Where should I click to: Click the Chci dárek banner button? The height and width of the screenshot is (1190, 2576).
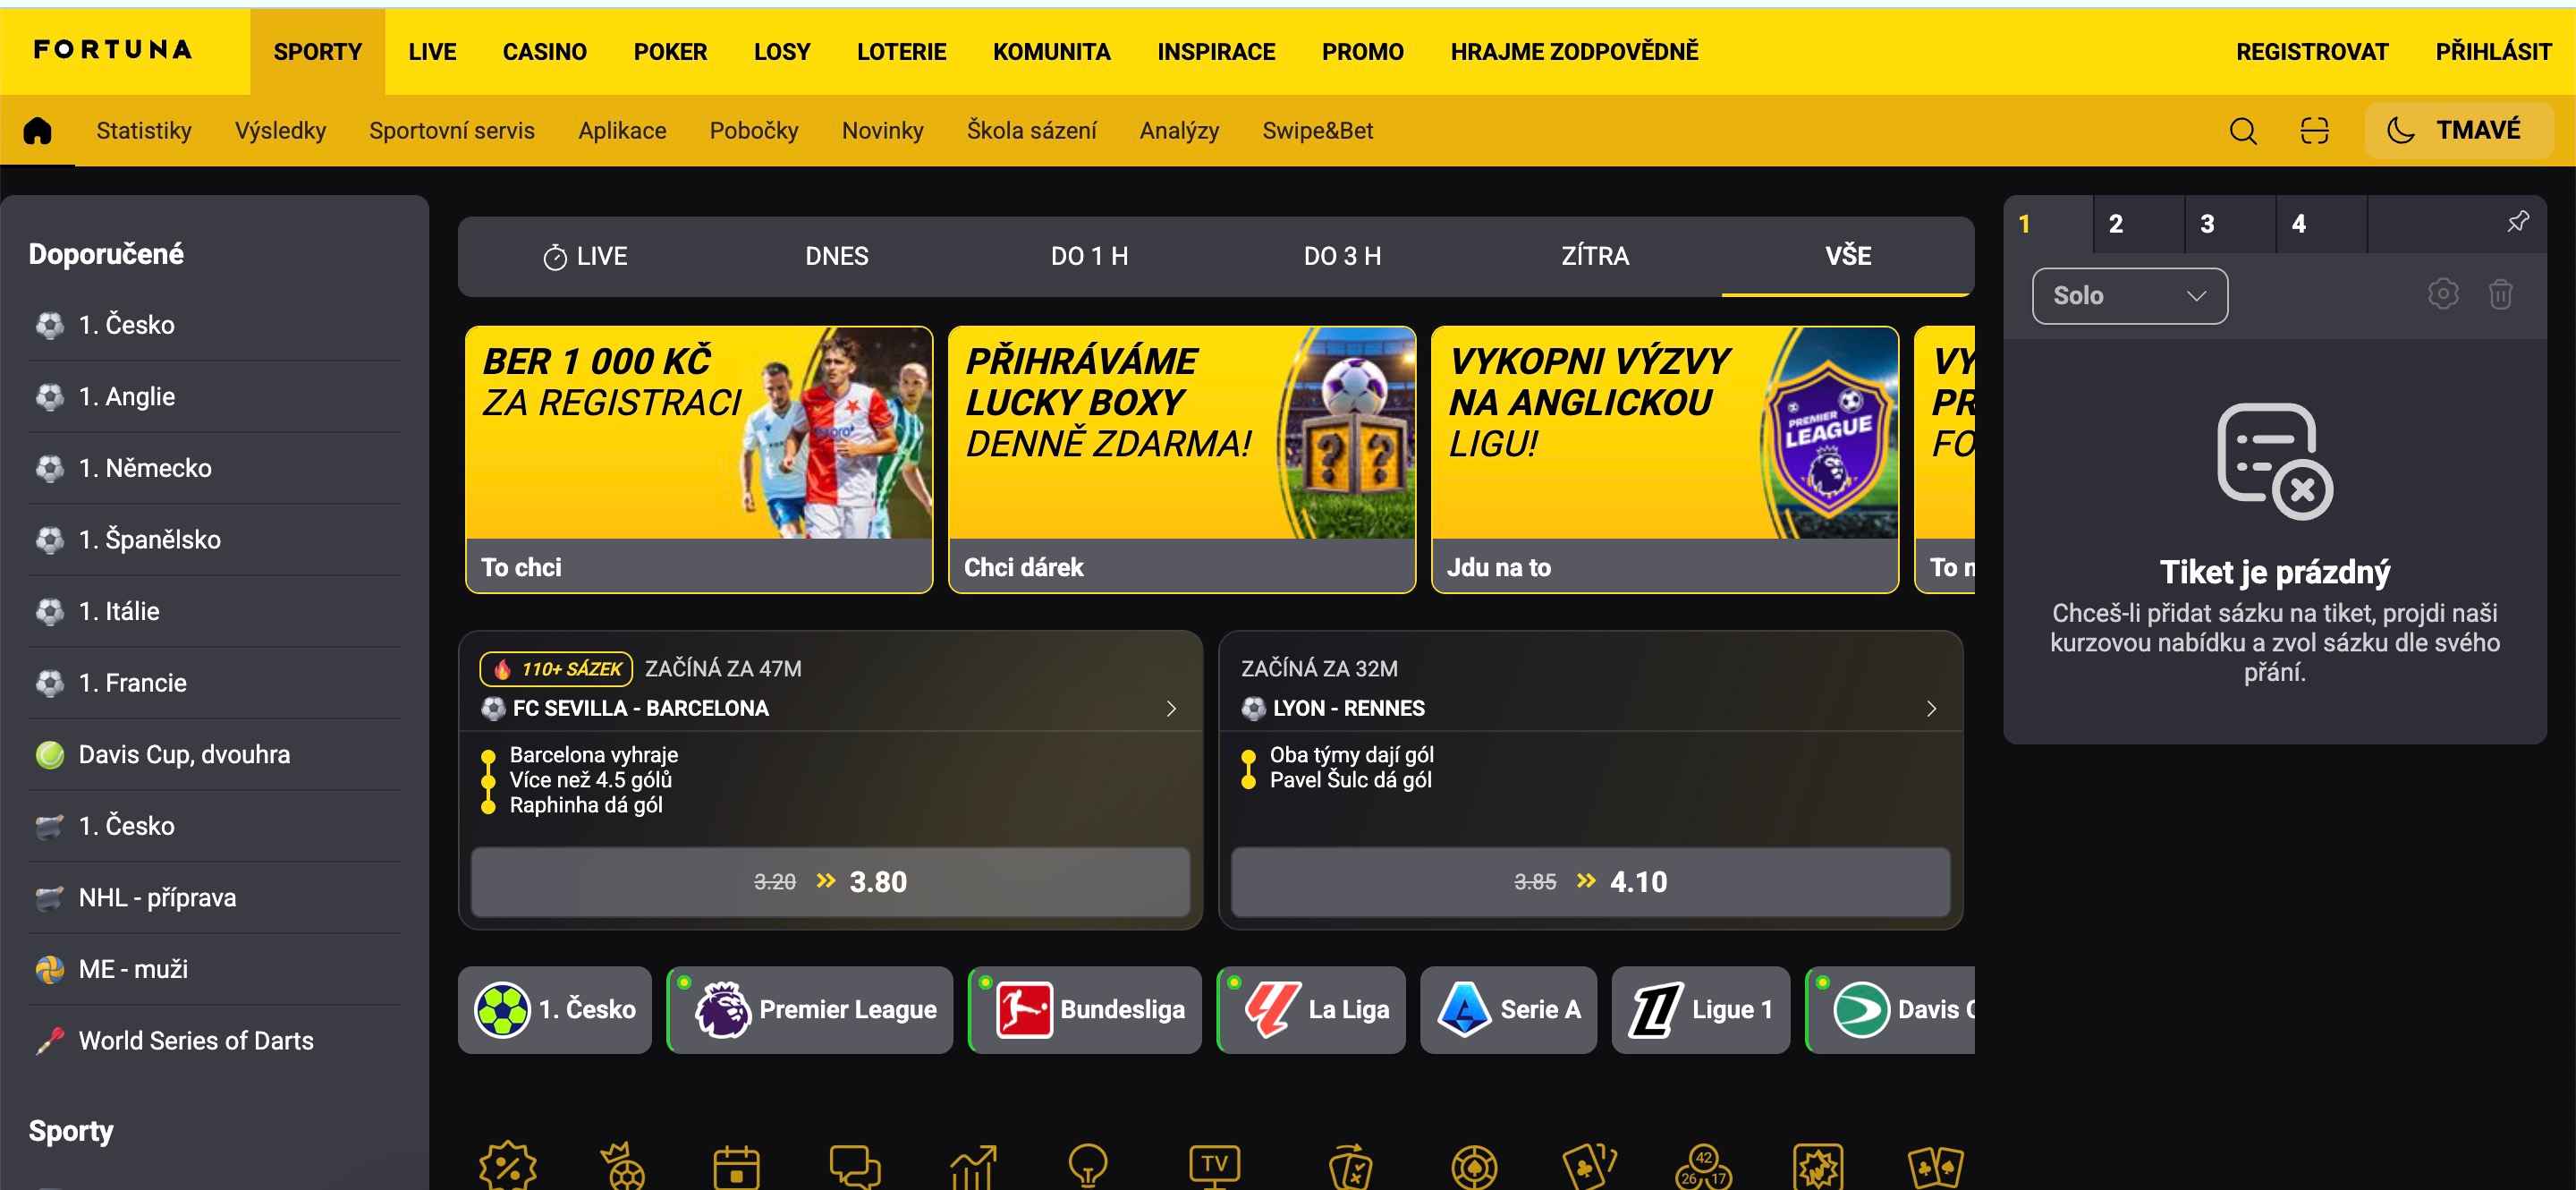tap(1182, 566)
